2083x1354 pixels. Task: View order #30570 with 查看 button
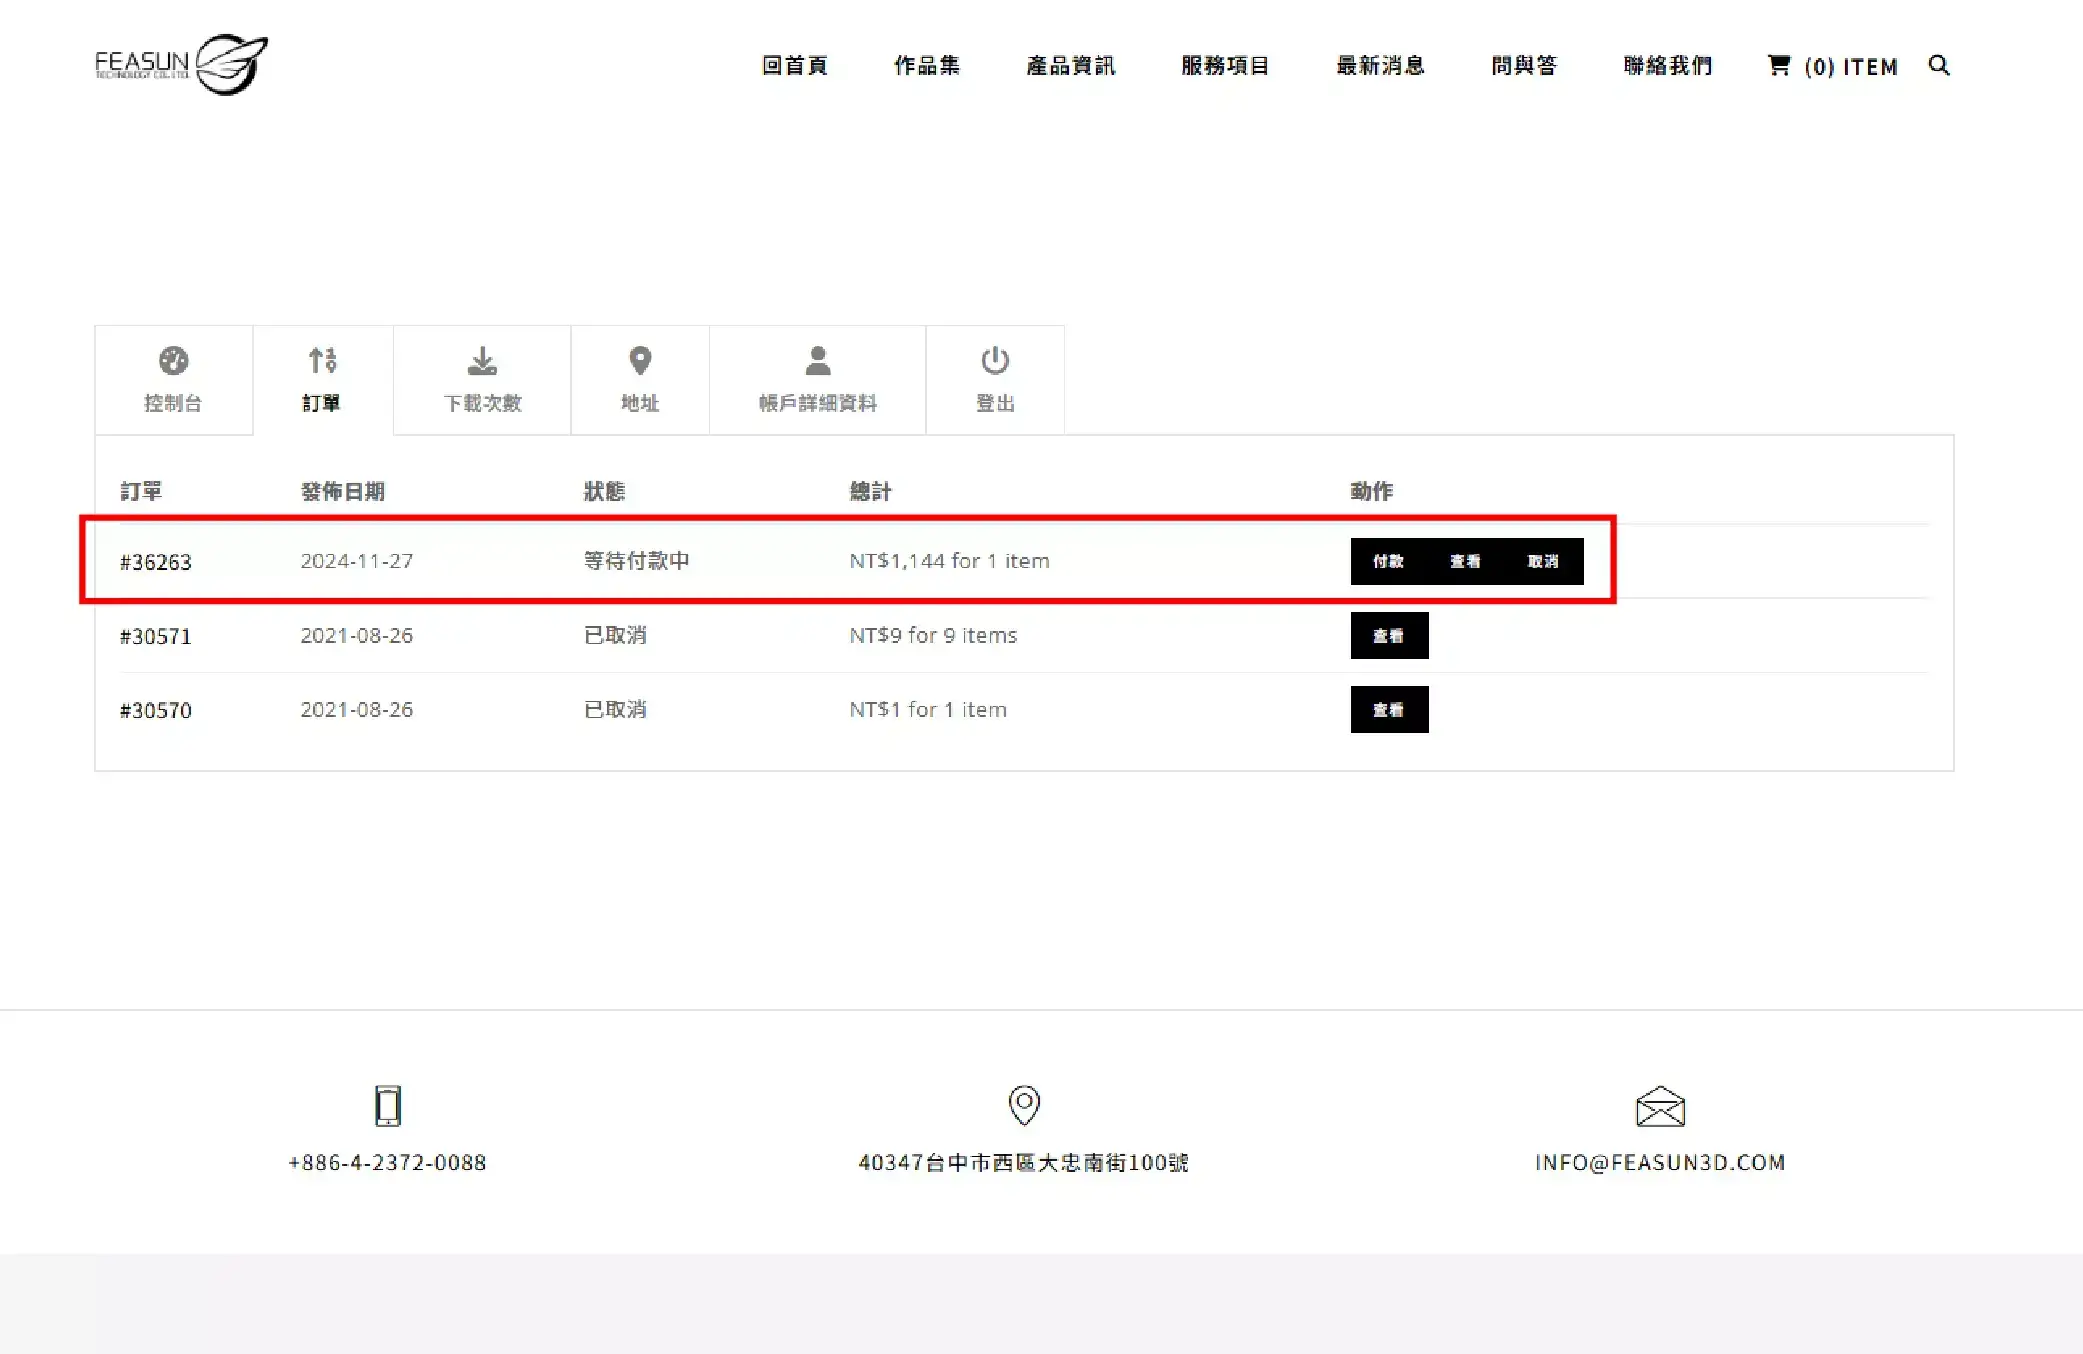click(1389, 709)
